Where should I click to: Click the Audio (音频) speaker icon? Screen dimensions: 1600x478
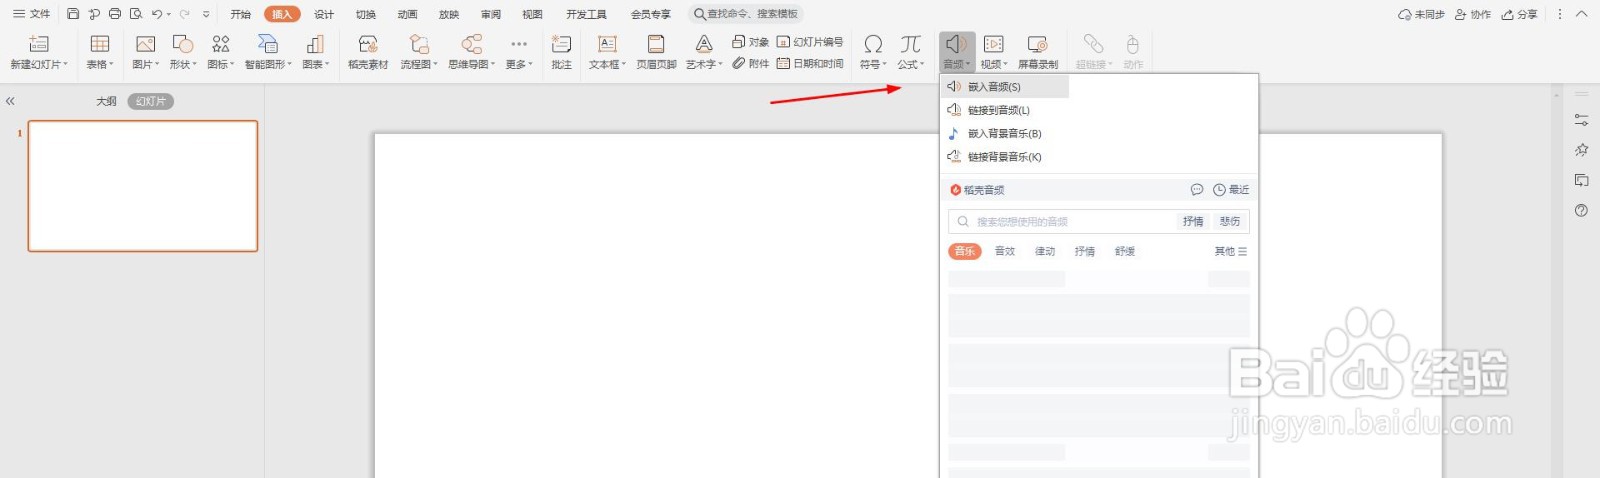(956, 44)
